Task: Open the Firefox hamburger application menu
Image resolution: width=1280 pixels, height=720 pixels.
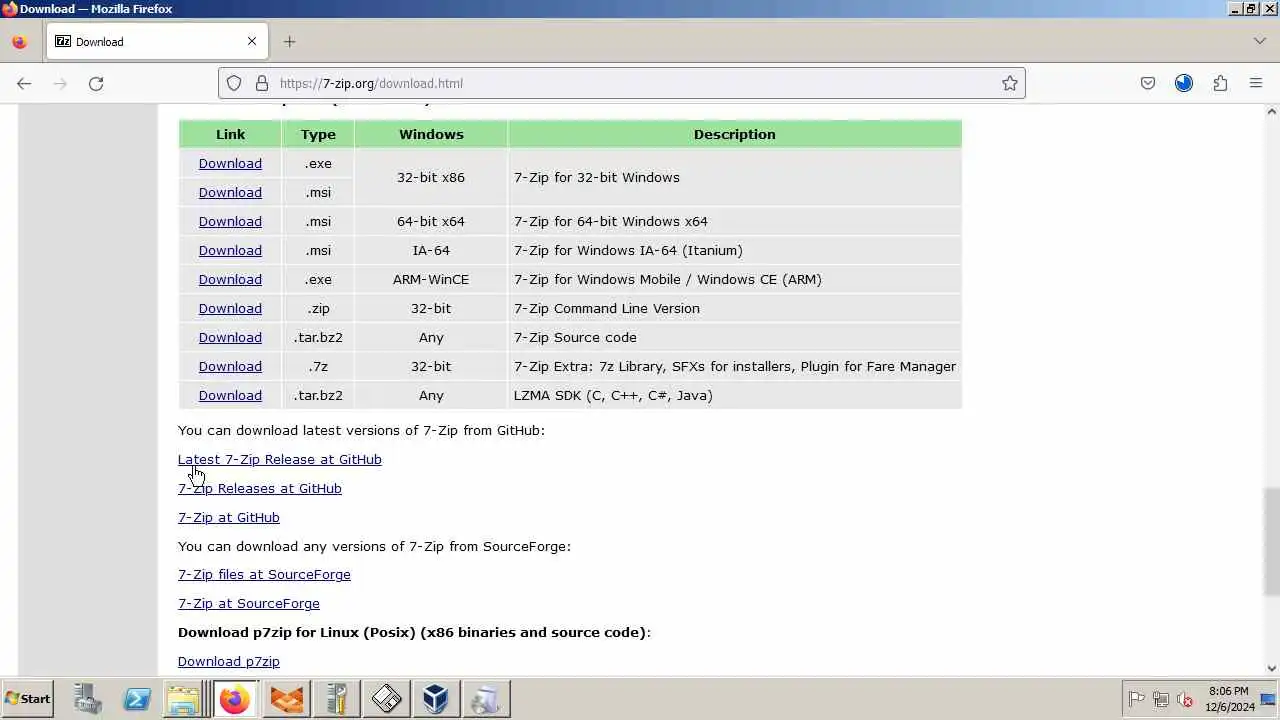Action: pyautogui.click(x=1256, y=84)
